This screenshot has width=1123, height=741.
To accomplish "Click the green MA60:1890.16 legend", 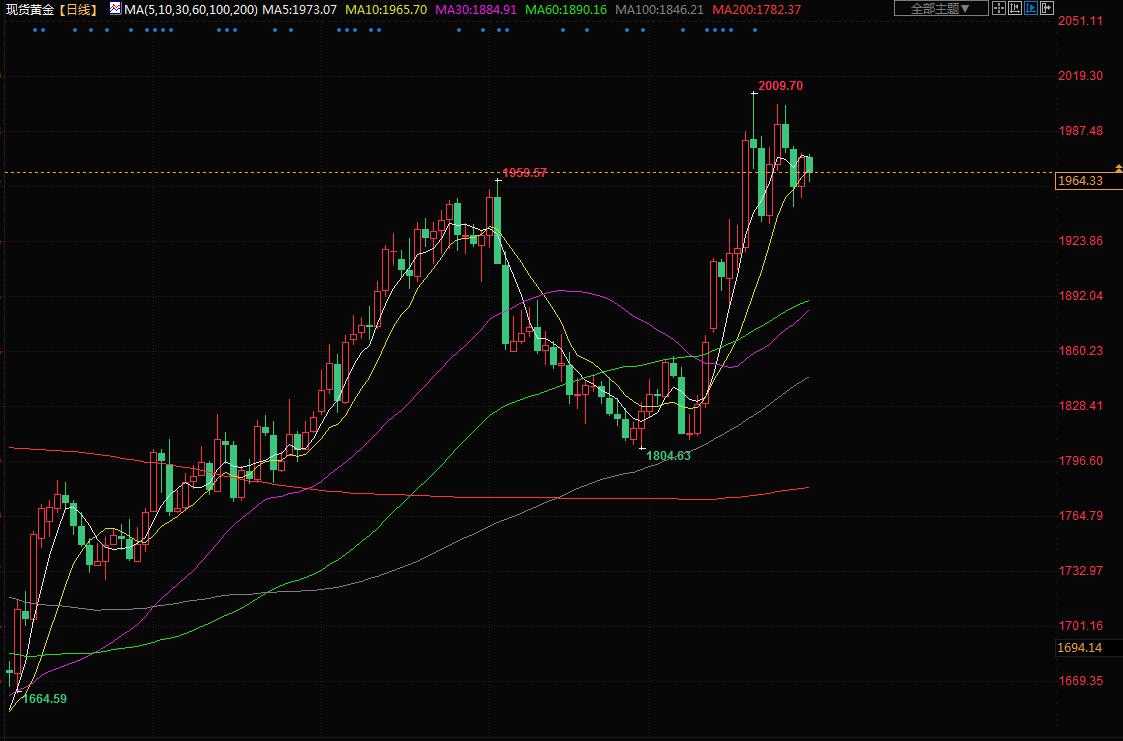I will click(x=566, y=9).
